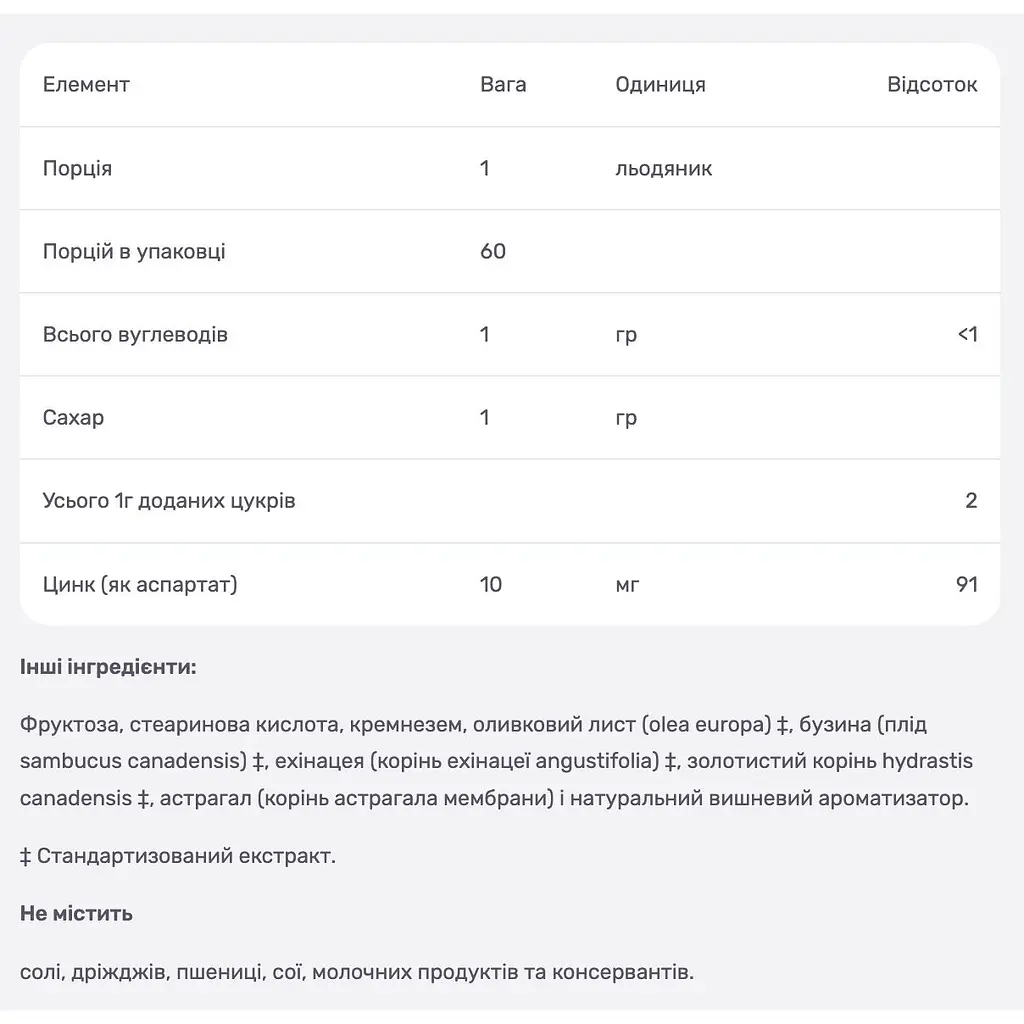Viewport: 1024px width, 1024px height.
Task: Click the Елемент column header
Action: pyautogui.click(x=86, y=85)
